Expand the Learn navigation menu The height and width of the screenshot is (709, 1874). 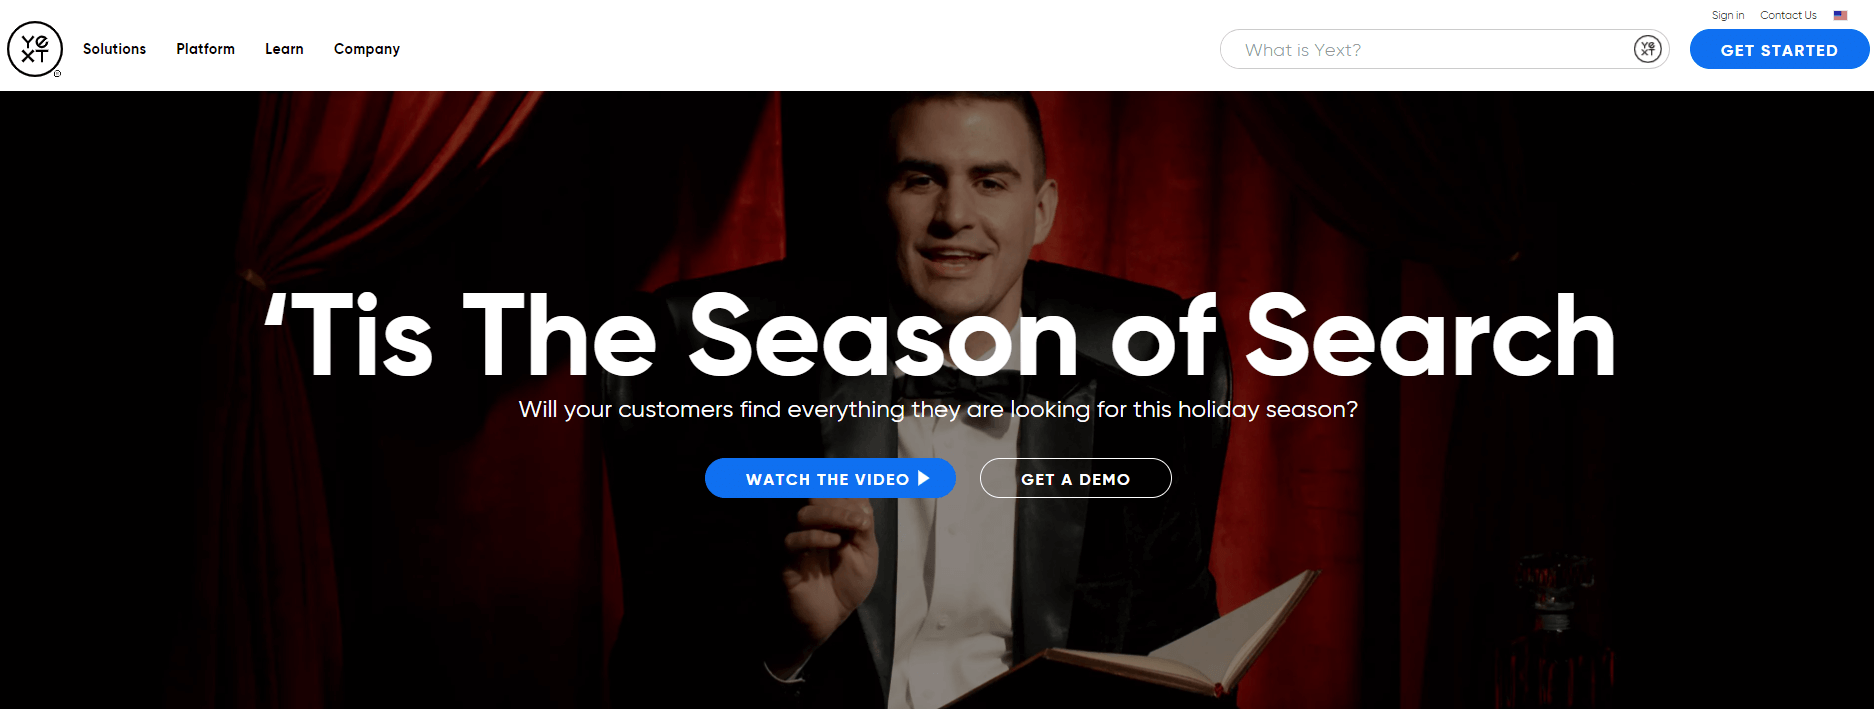point(284,49)
